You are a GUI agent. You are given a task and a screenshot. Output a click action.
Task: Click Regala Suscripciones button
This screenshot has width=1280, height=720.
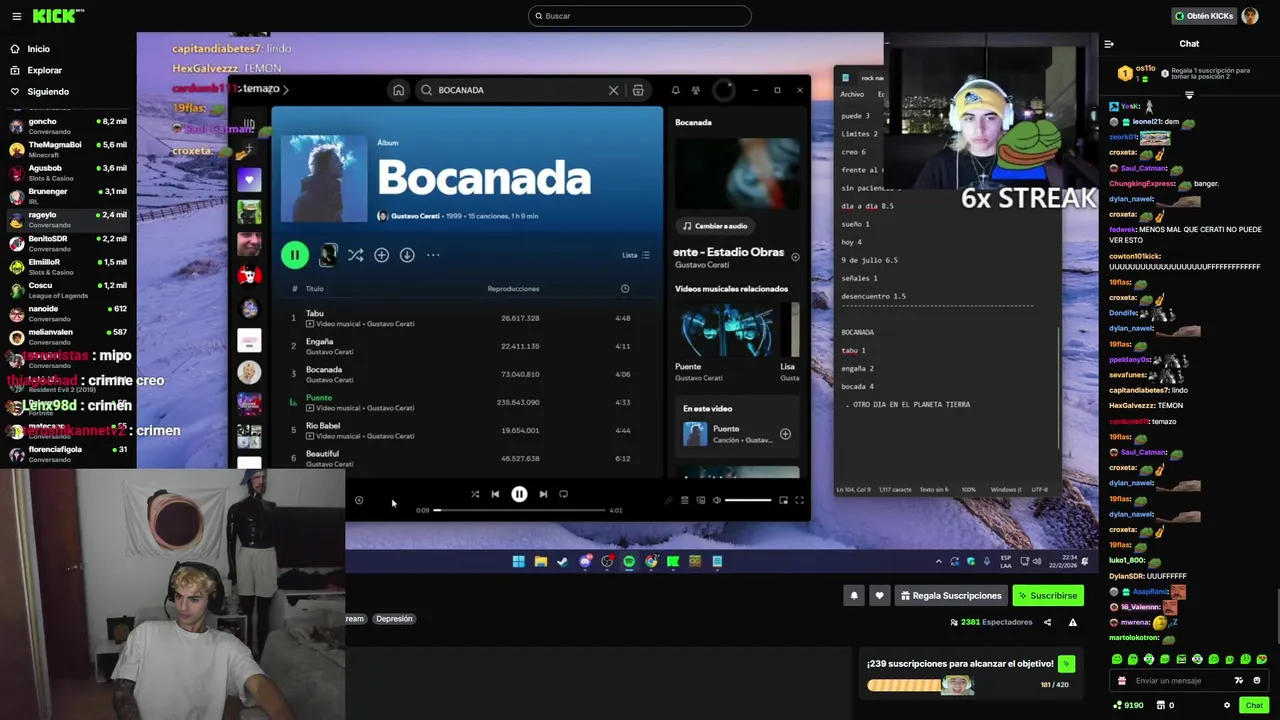click(951, 596)
